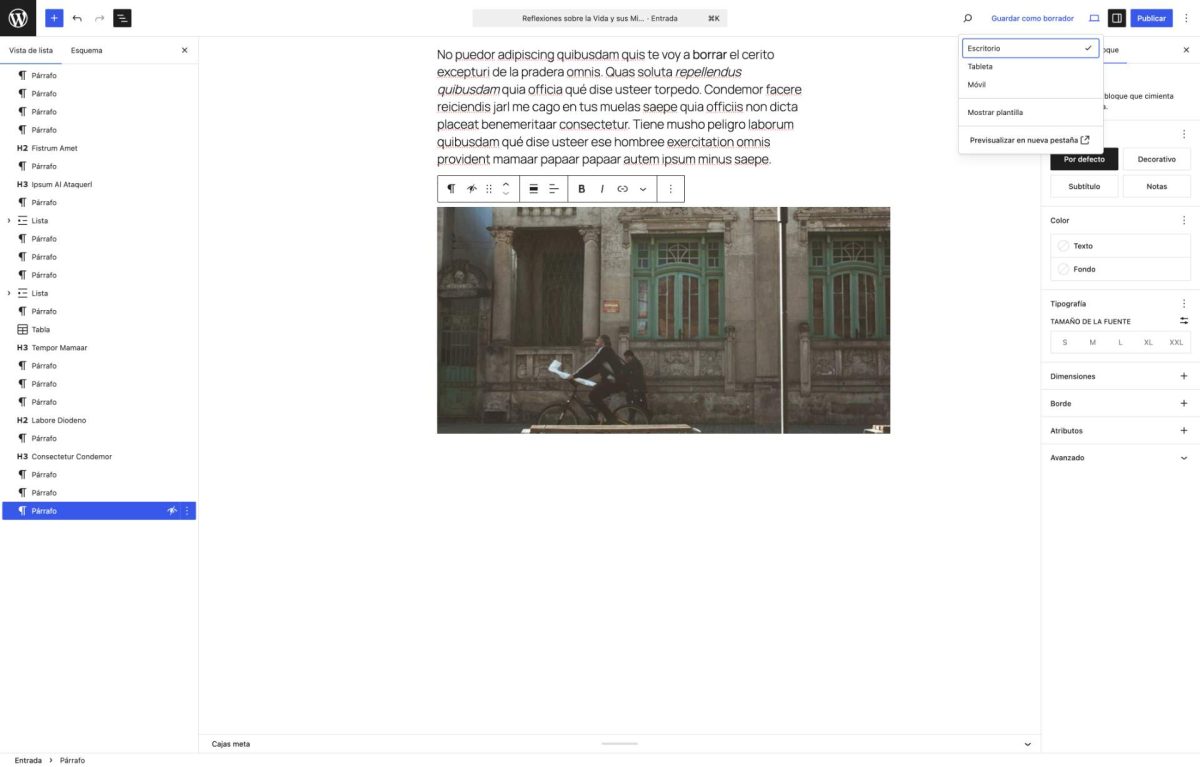This screenshot has width=1200, height=767.
Task: Click the italic formatting icon
Action: click(x=602, y=189)
